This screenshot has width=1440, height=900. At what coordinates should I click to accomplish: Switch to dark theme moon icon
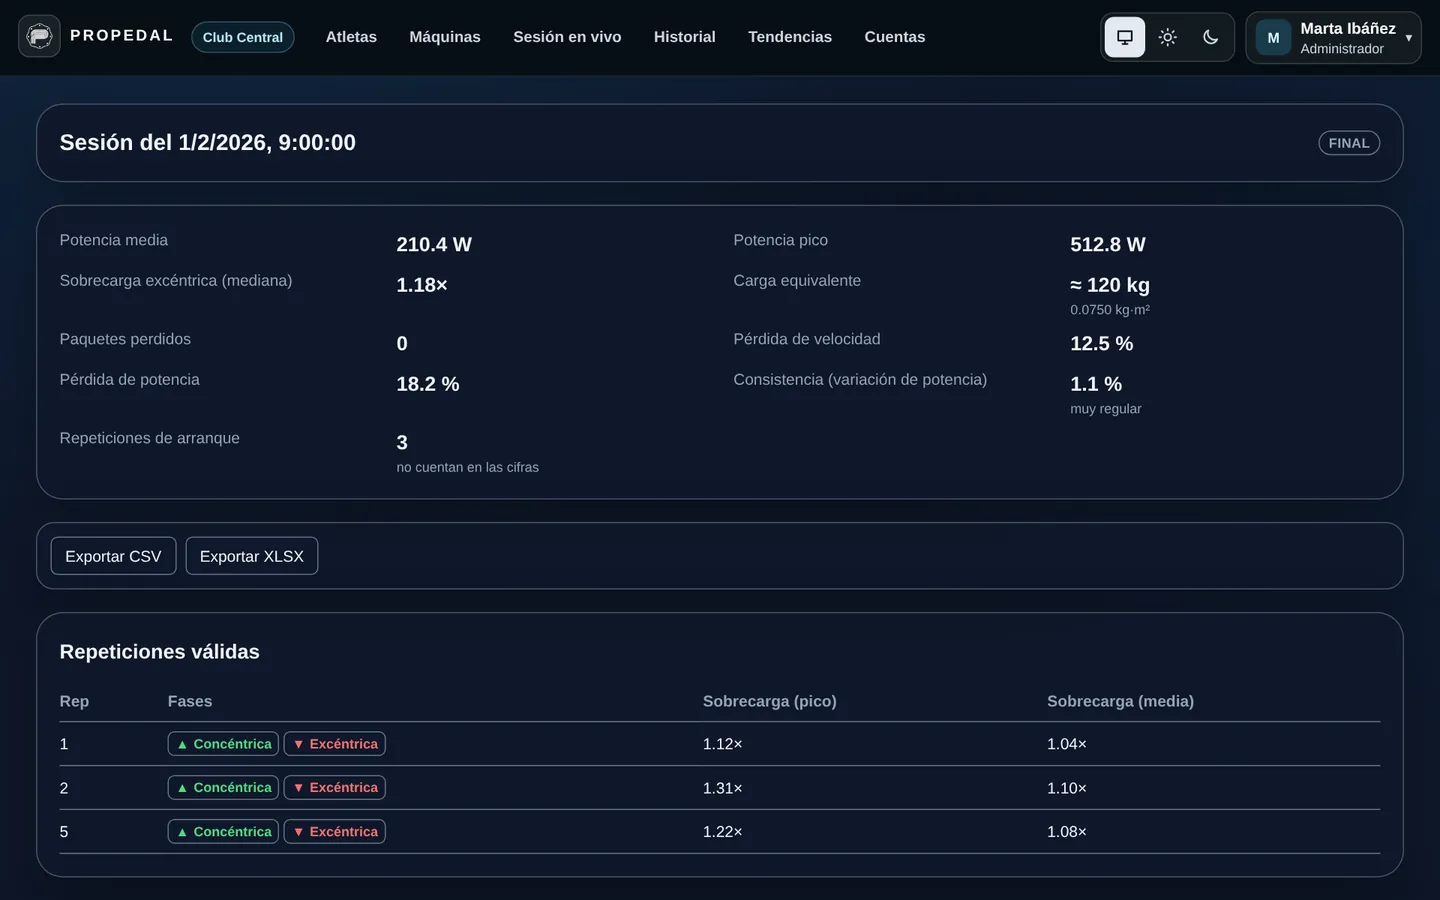pyautogui.click(x=1210, y=37)
